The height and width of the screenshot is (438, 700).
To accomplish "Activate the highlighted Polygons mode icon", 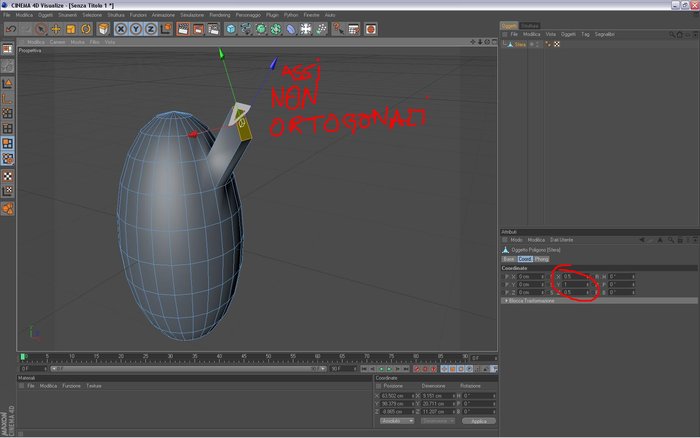I will click(8, 143).
